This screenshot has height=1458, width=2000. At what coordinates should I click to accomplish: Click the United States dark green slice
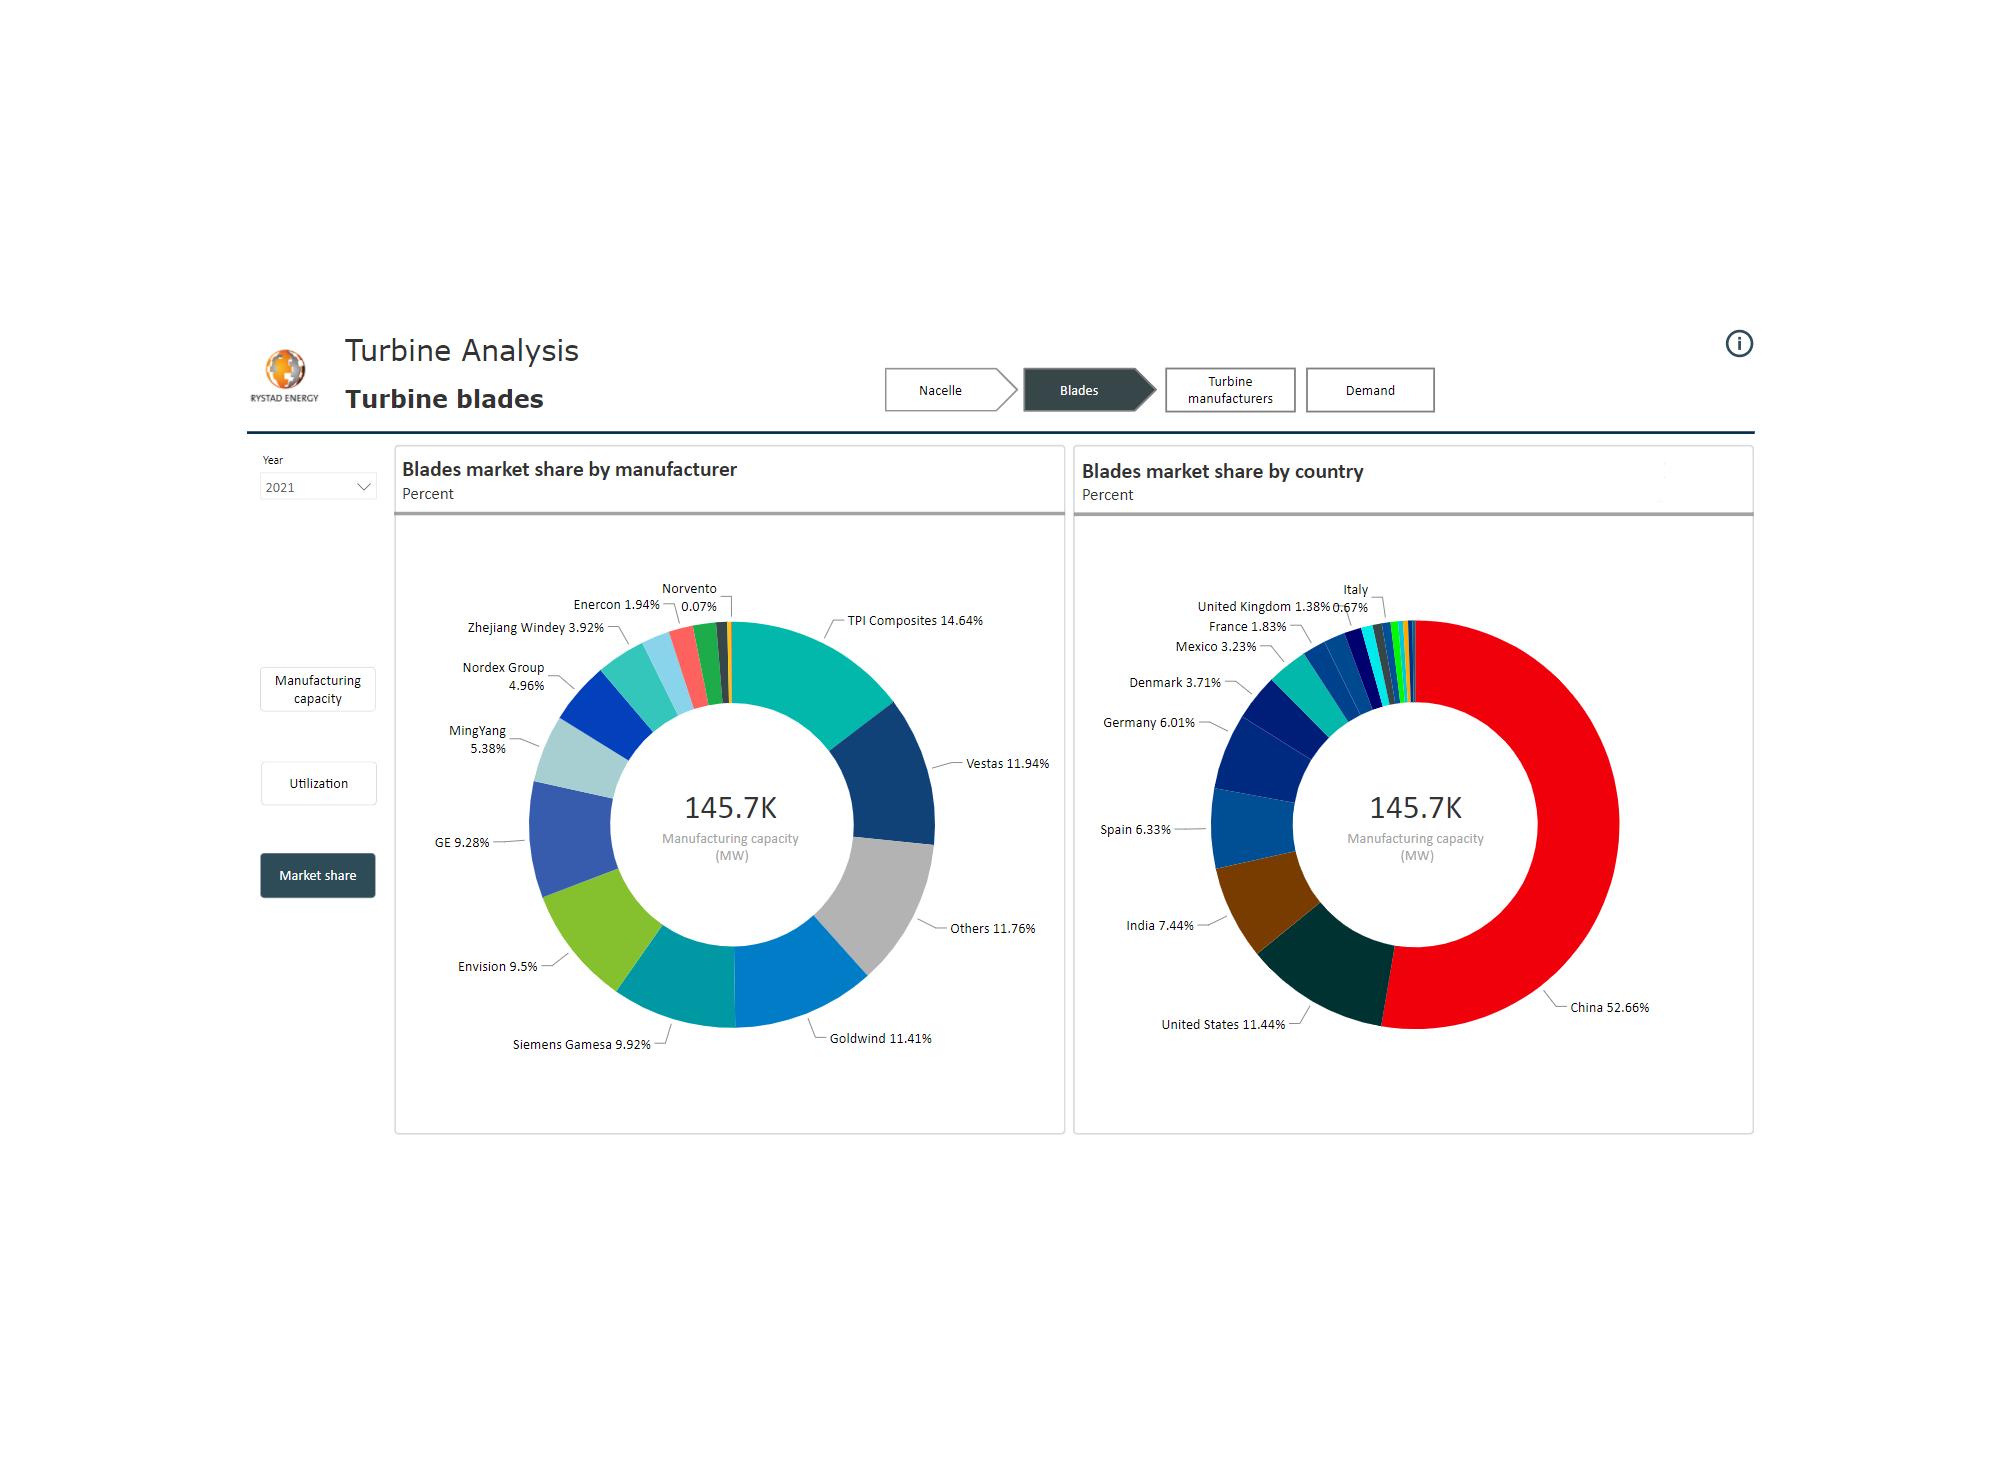1333,968
